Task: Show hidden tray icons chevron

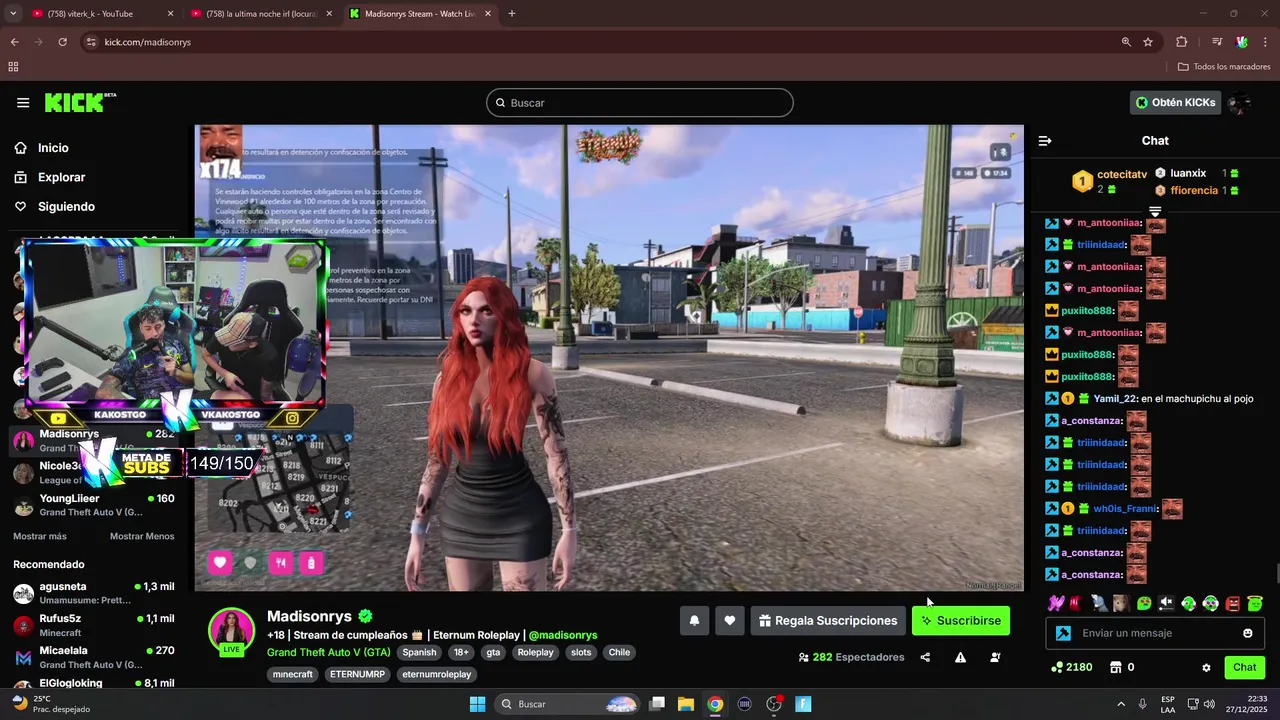Action: pos(1120,704)
